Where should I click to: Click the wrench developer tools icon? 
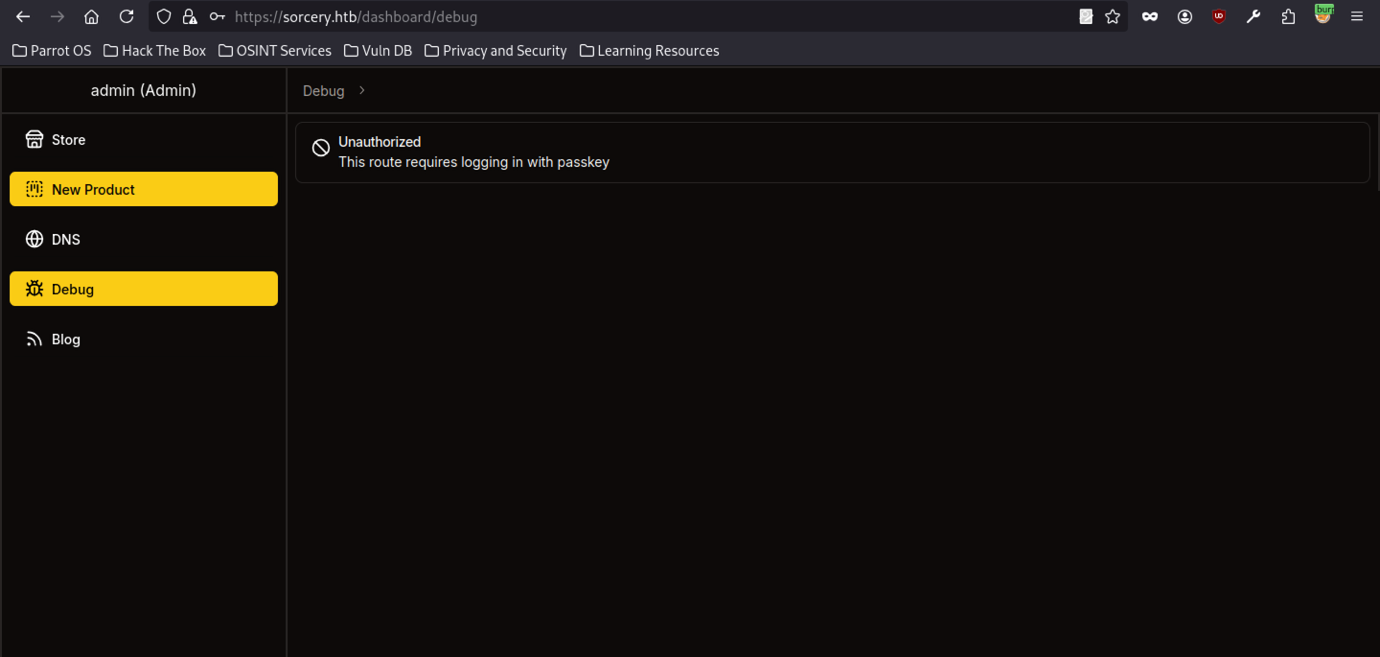pos(1253,17)
